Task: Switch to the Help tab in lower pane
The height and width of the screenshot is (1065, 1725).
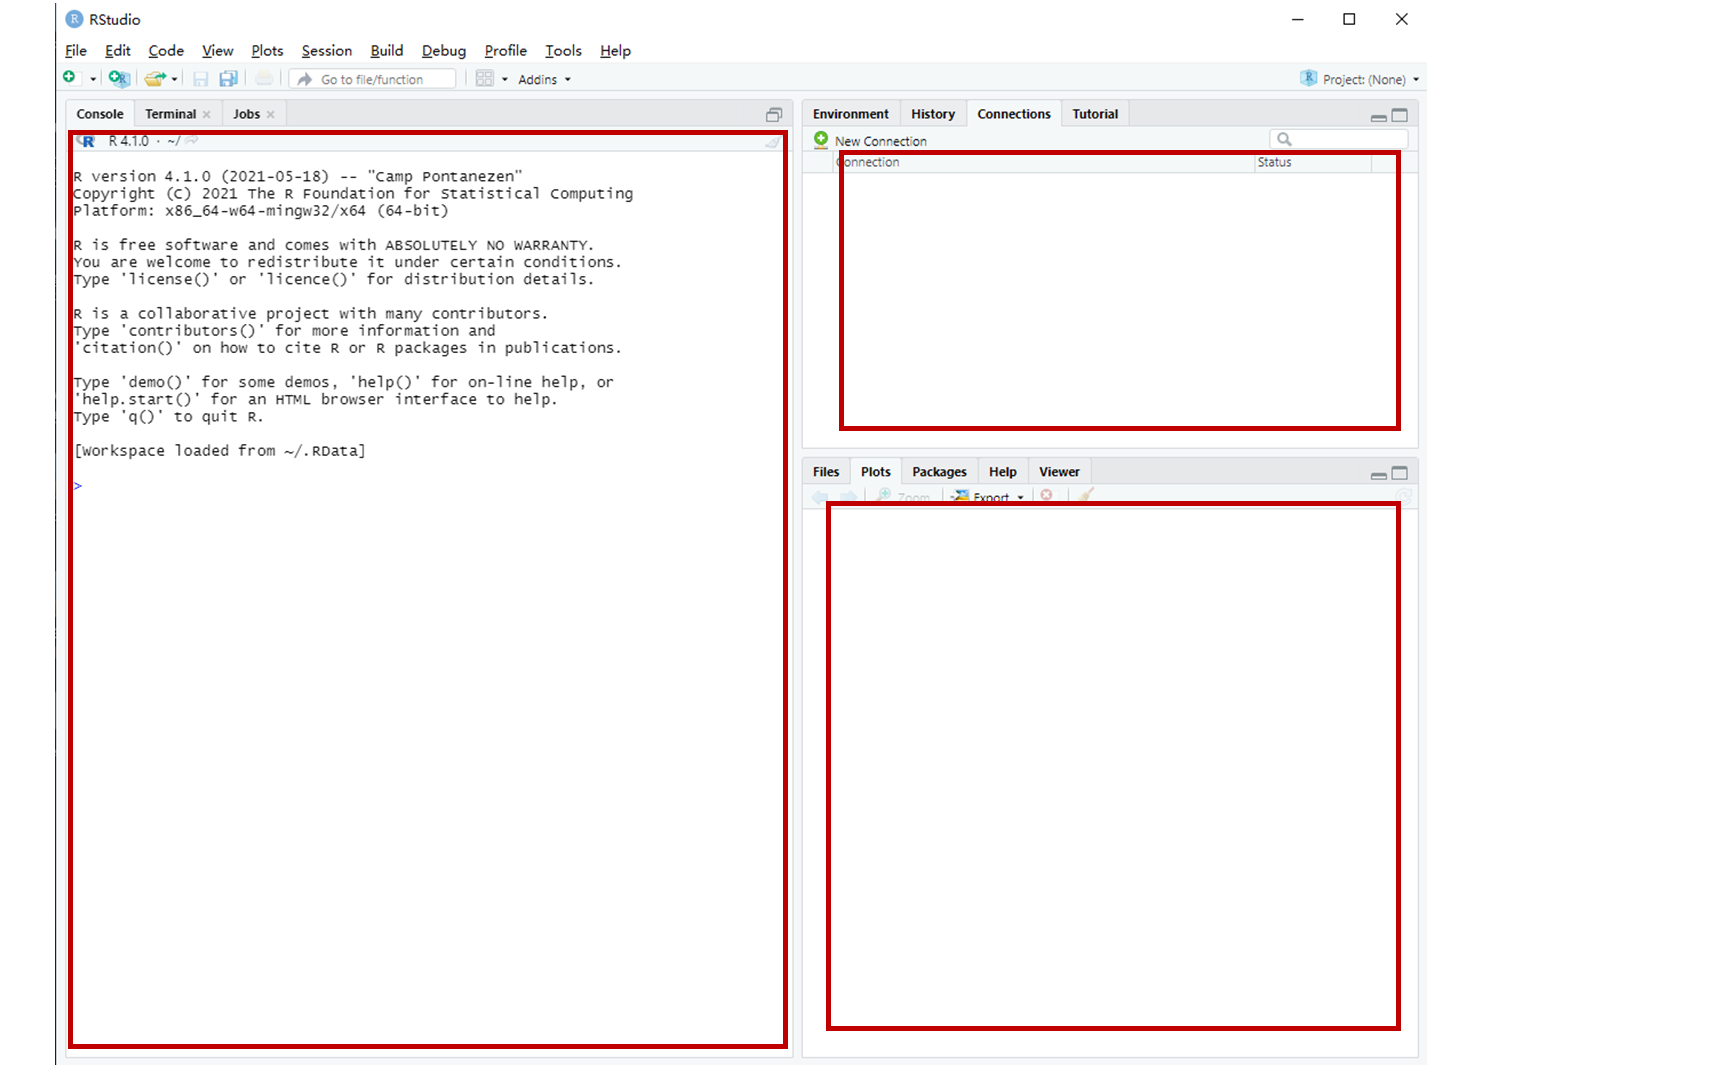Action: coord(1003,472)
